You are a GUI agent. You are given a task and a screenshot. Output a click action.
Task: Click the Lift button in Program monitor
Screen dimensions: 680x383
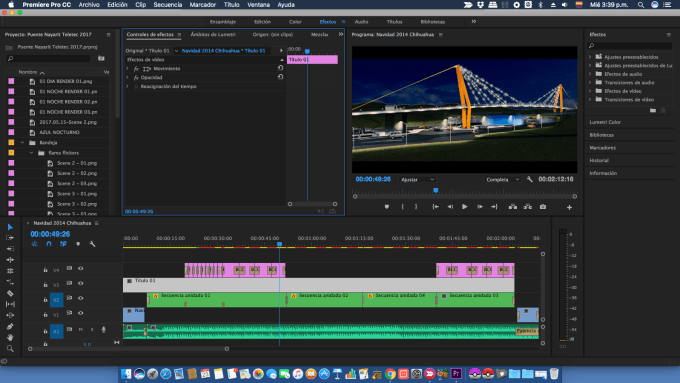pyautogui.click(x=513, y=207)
